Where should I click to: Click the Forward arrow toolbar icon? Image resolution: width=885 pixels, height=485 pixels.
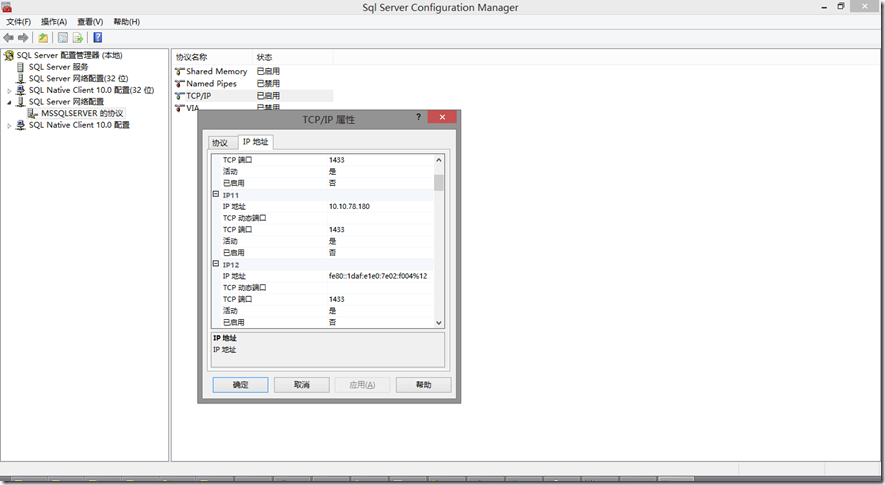[x=23, y=38]
